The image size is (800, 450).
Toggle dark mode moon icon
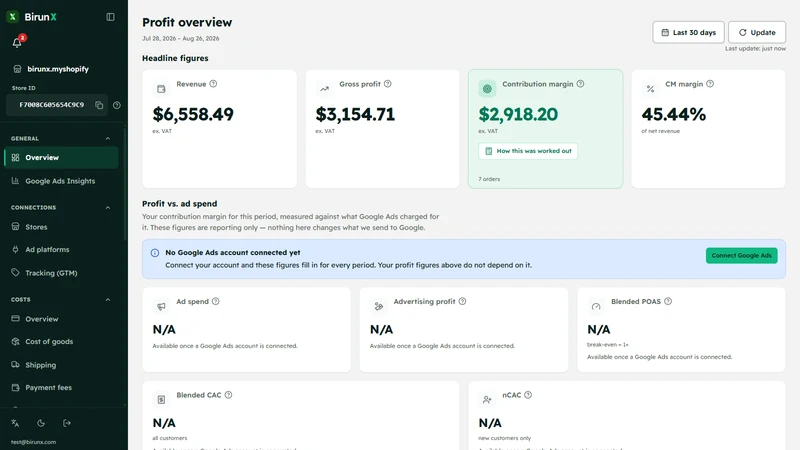[41, 423]
